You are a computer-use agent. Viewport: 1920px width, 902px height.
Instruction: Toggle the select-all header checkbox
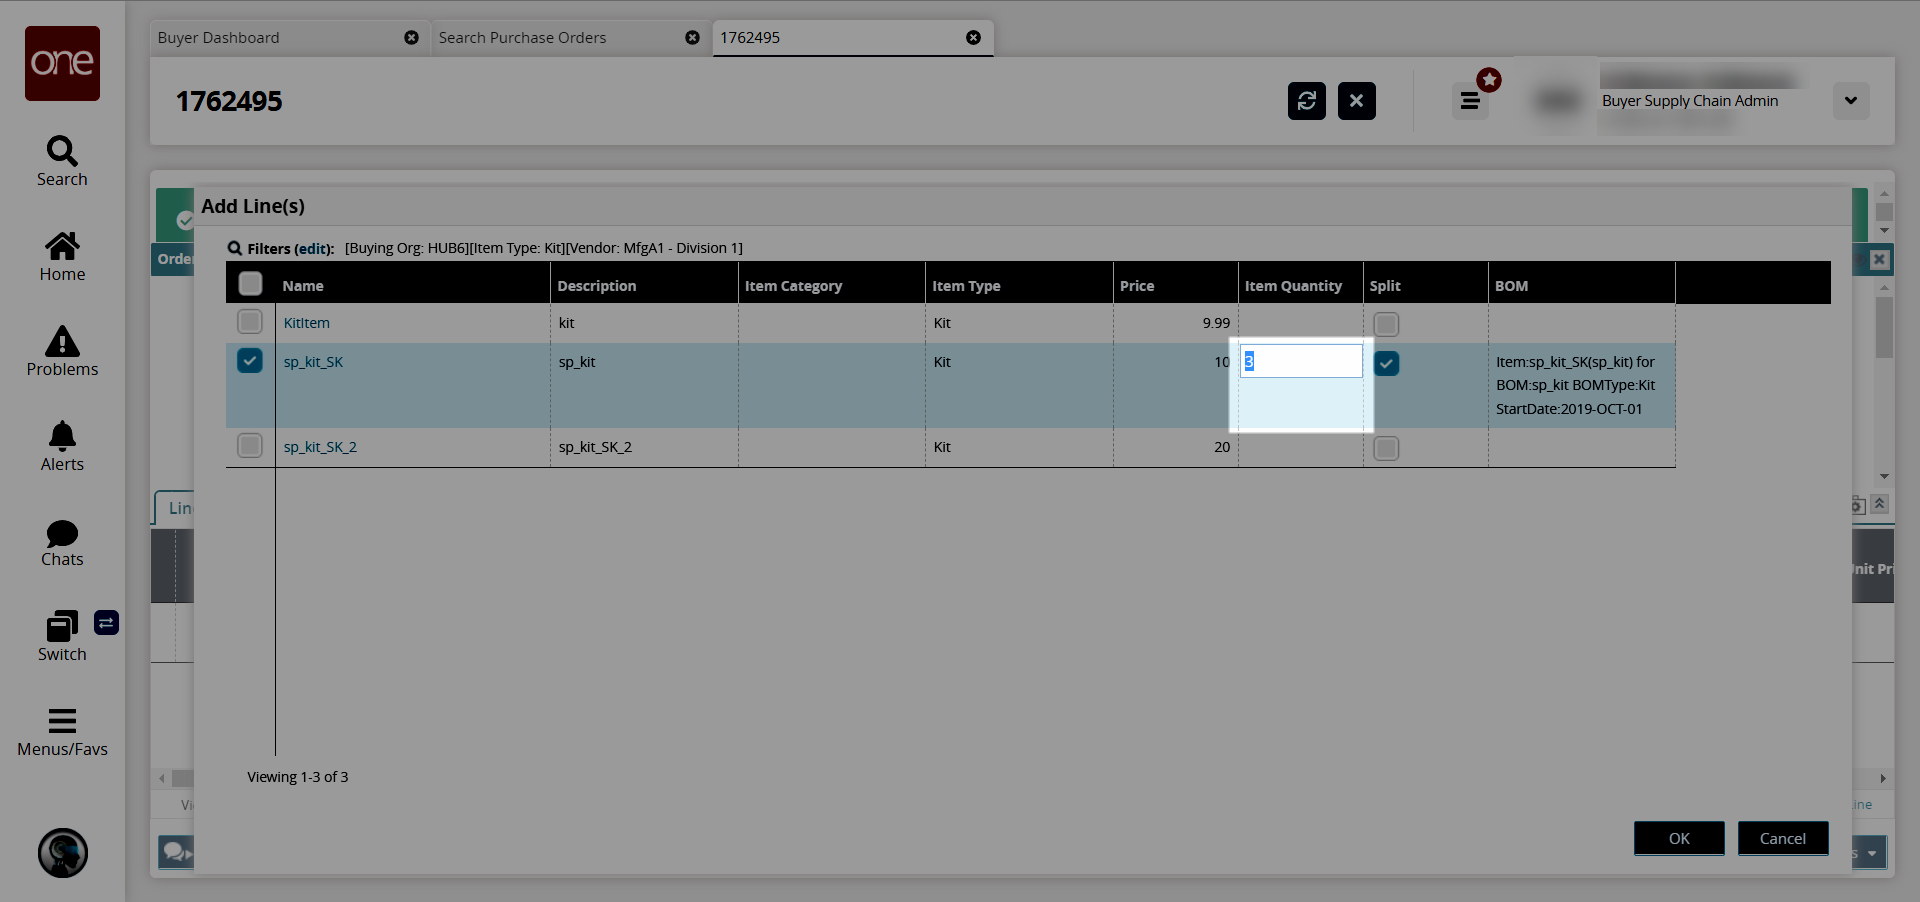pos(251,284)
